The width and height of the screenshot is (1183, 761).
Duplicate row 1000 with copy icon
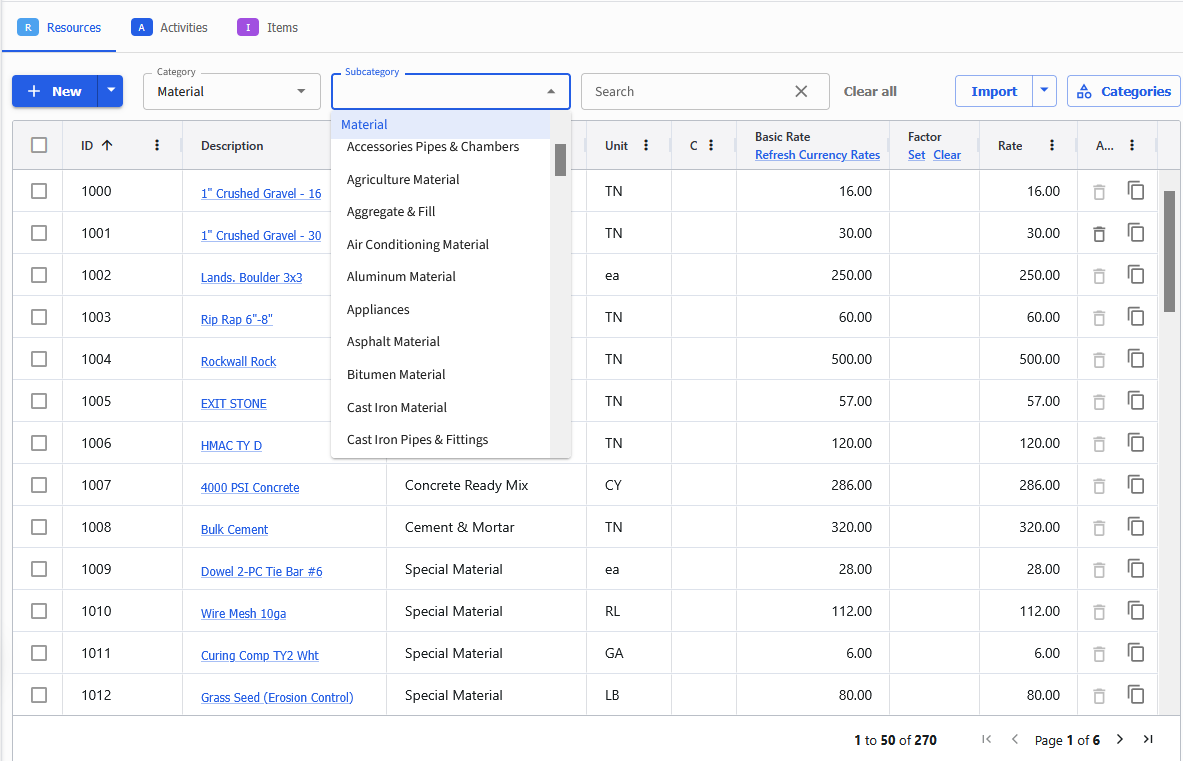click(x=1135, y=191)
